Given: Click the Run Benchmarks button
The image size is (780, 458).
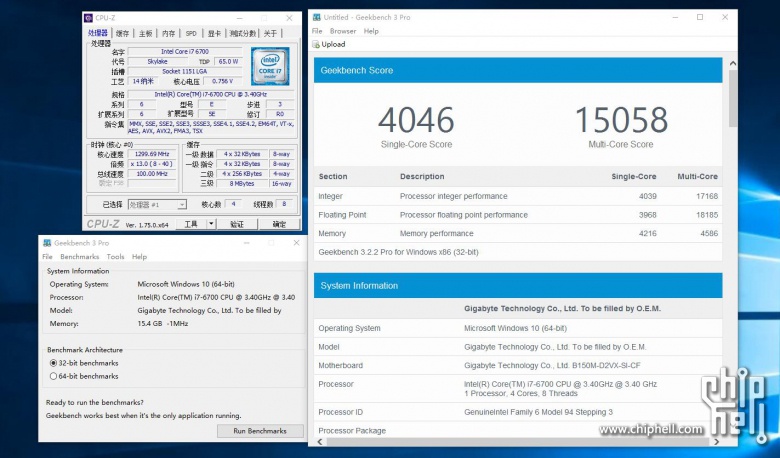Looking at the screenshot, I should (260, 431).
